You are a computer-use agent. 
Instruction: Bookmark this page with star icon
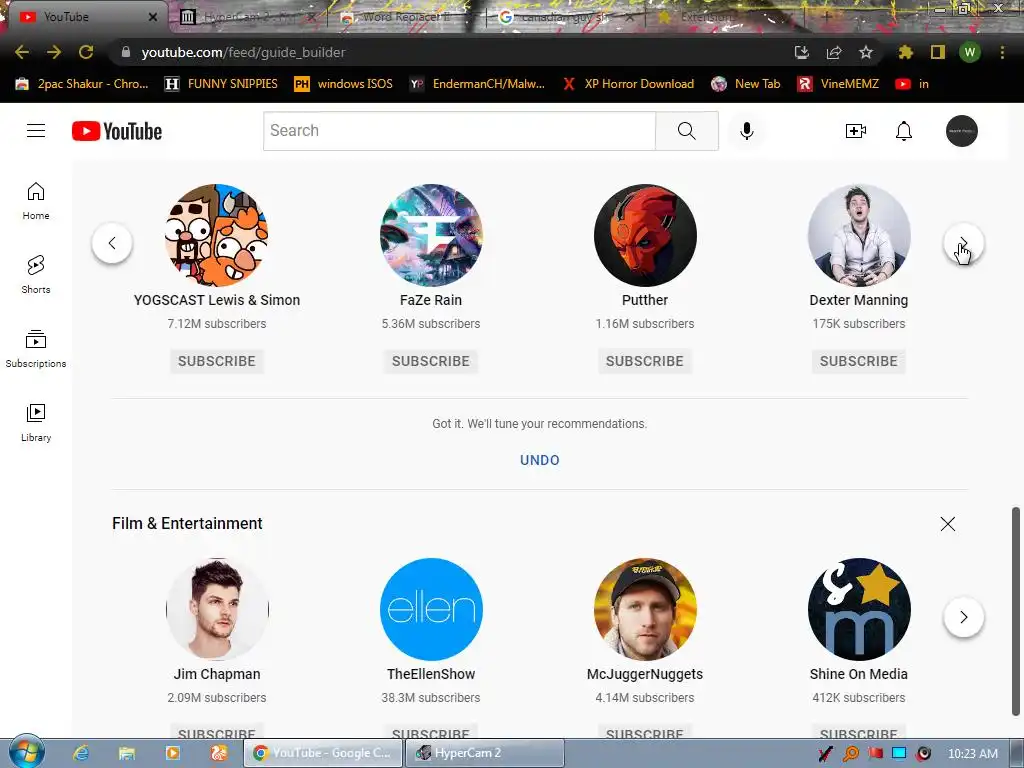click(865, 52)
